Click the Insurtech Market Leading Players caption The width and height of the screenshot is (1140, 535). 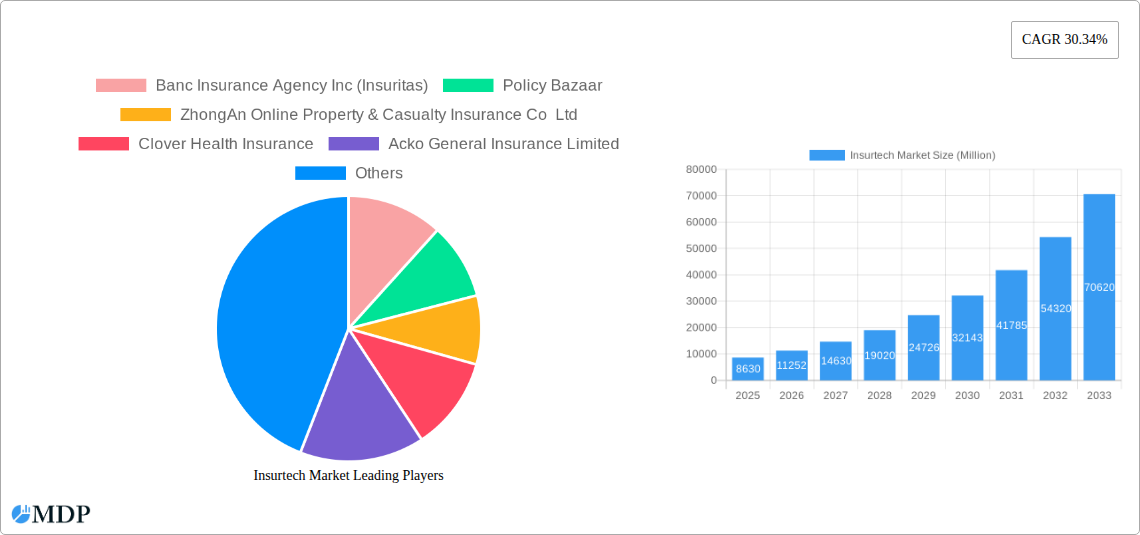348,475
